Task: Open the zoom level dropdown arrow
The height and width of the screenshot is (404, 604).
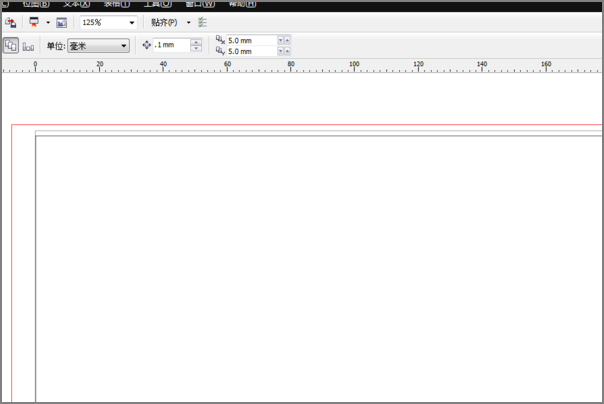Action: 132,23
